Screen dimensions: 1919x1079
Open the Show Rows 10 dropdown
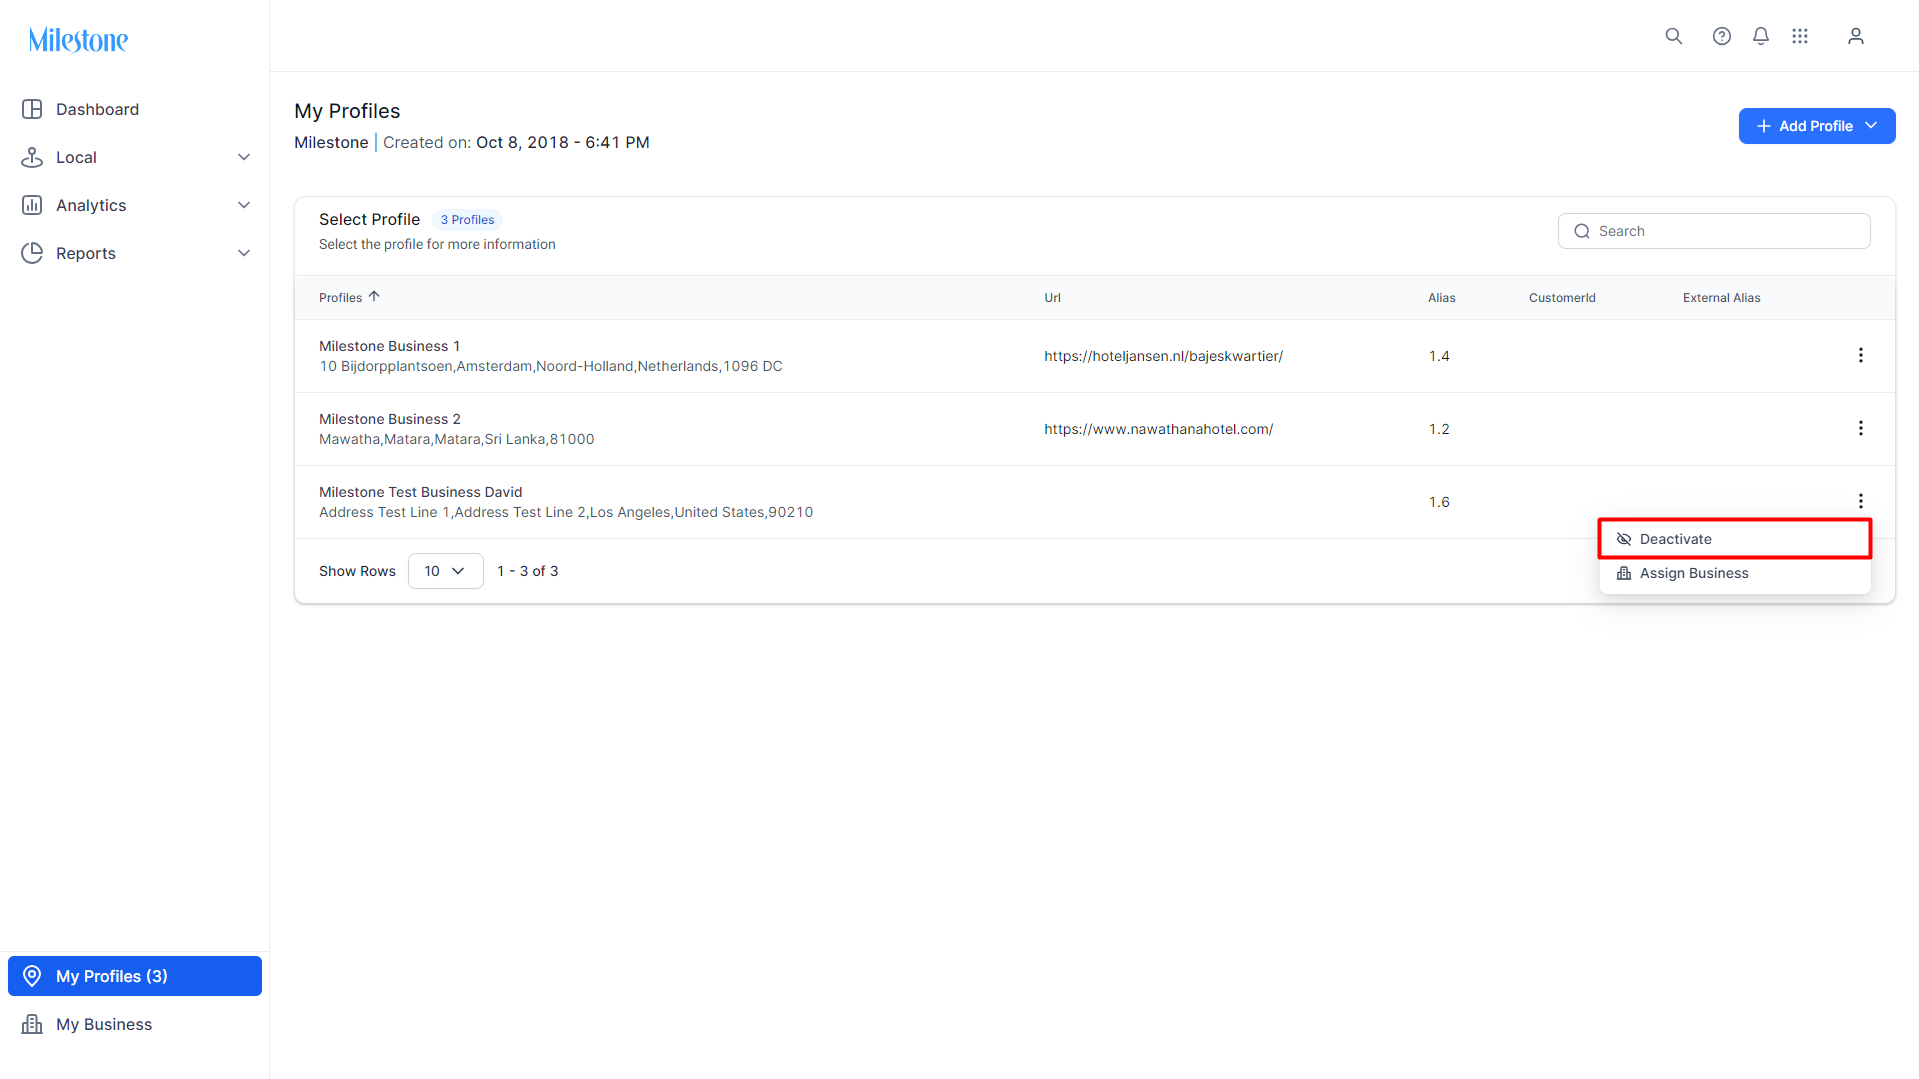[x=446, y=571]
